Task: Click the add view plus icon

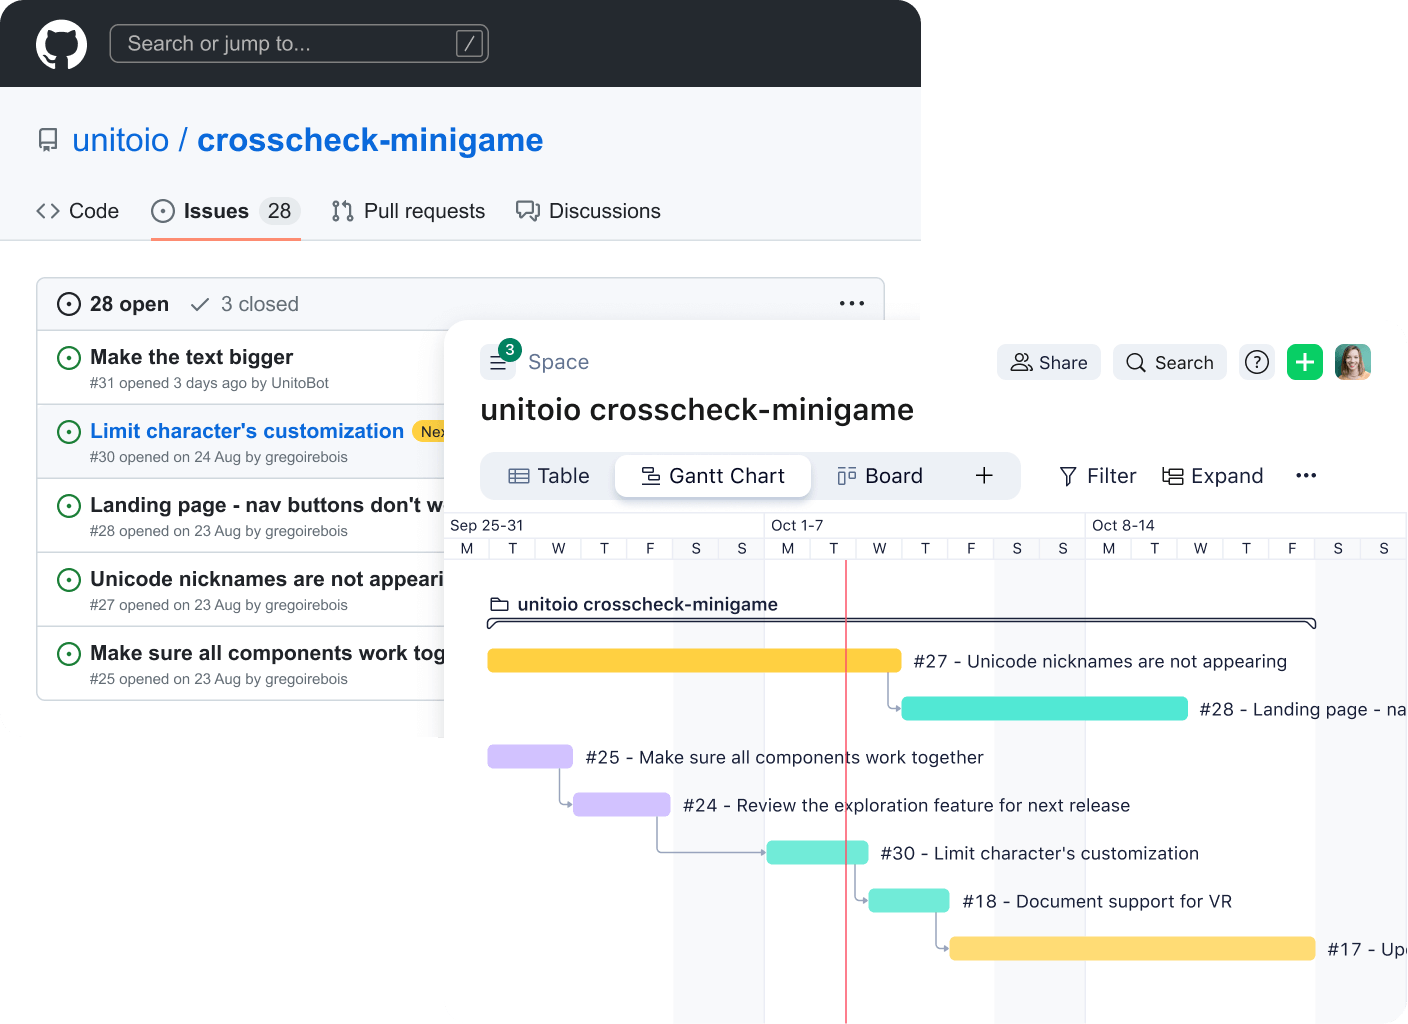Action: (984, 476)
